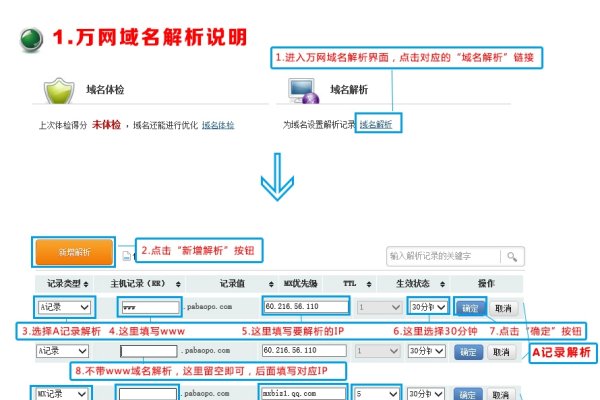Image resolution: width=600 pixels, height=400 pixels.
Task: Click host record field containing www
Action: (x=148, y=308)
